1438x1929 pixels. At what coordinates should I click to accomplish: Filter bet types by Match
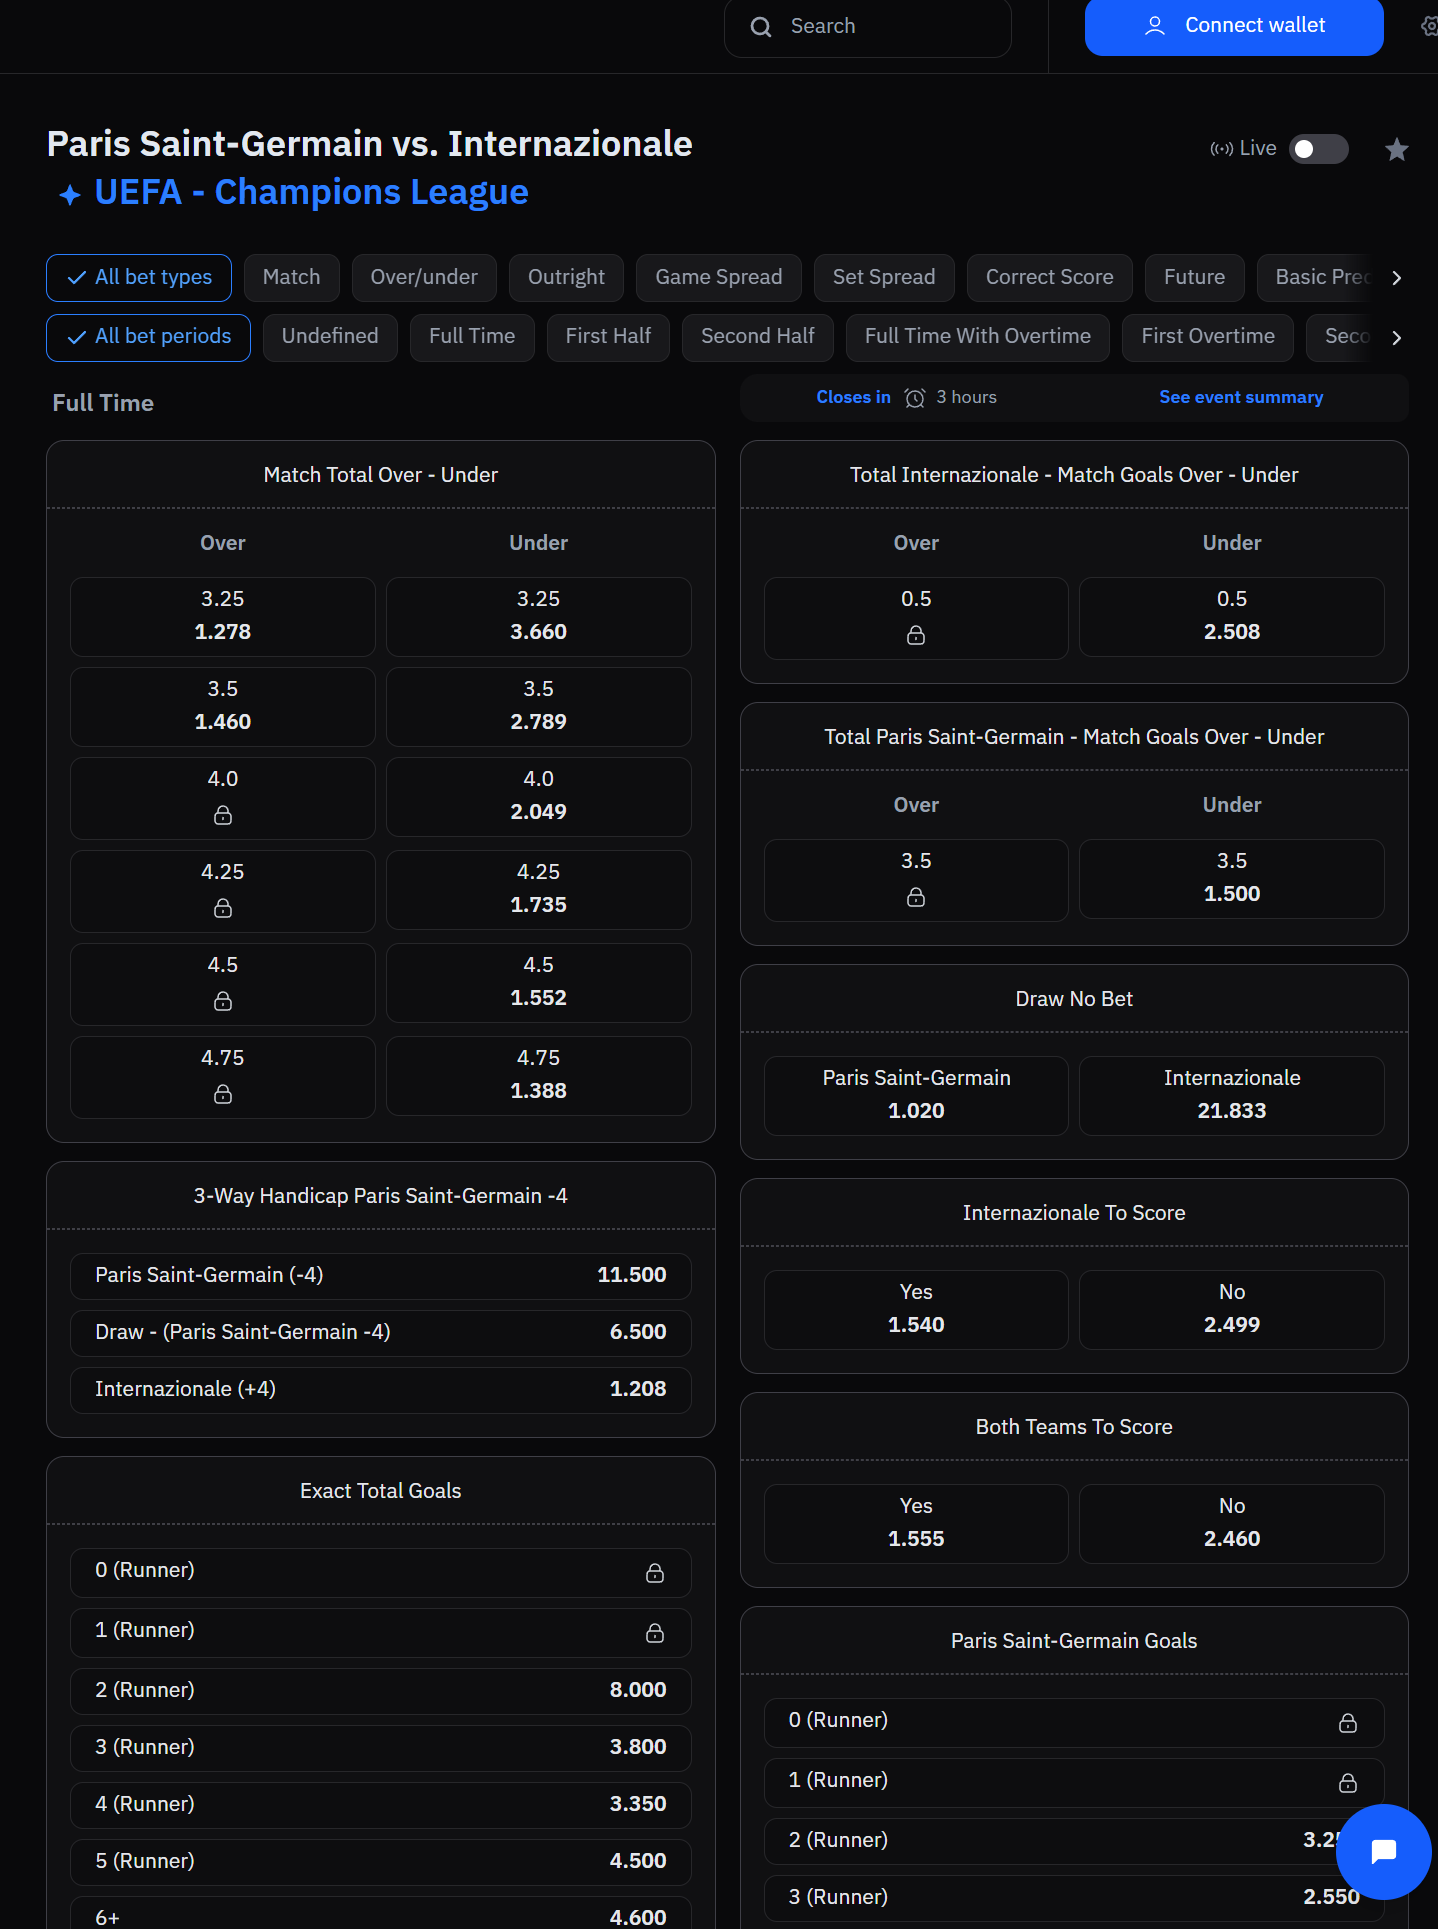tap(292, 278)
